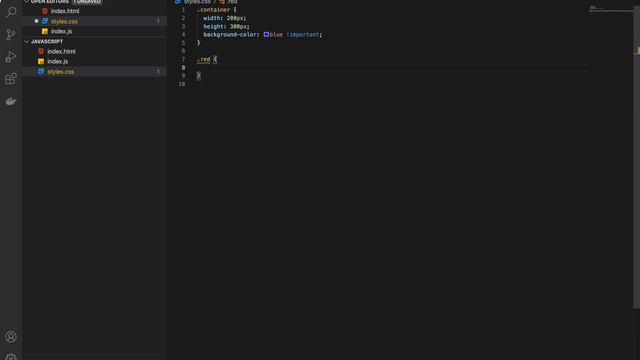Place cursor on empty line 8

(x=392, y=68)
